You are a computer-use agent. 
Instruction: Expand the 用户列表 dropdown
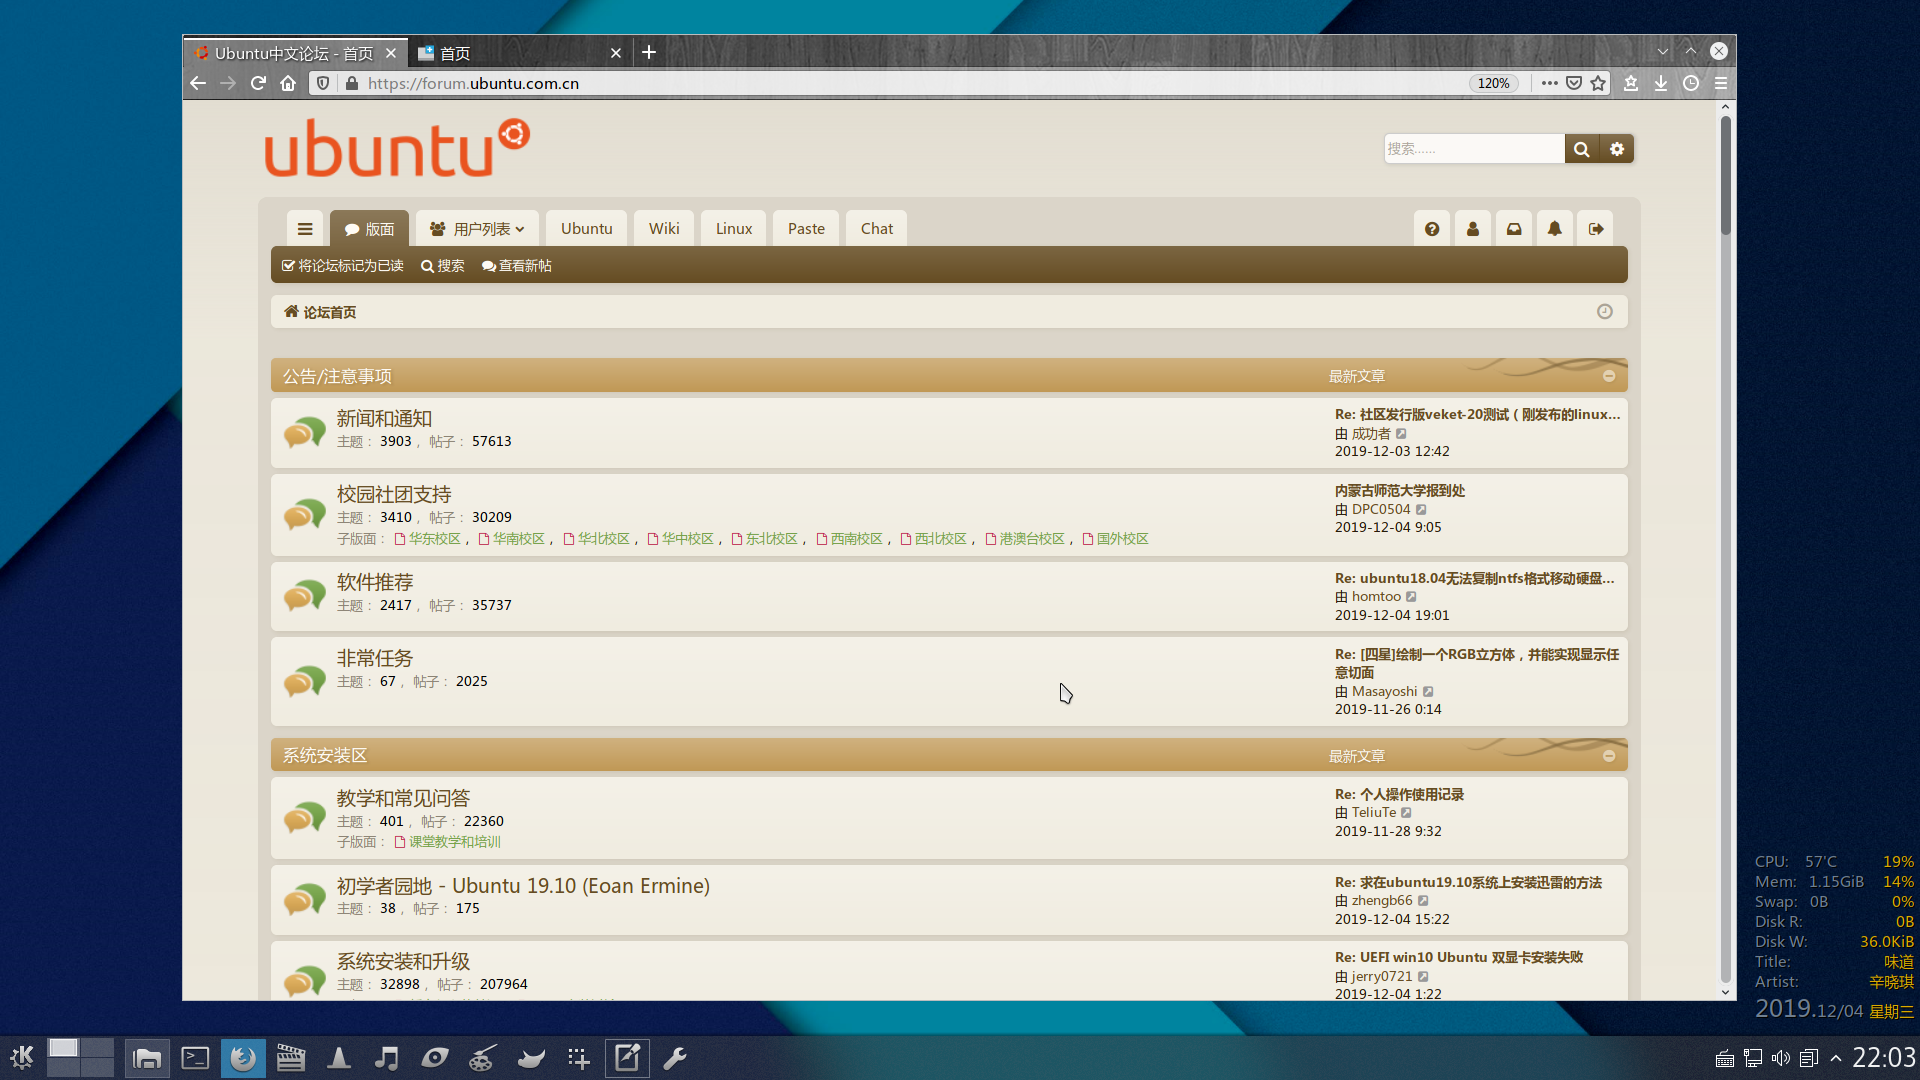coord(477,229)
